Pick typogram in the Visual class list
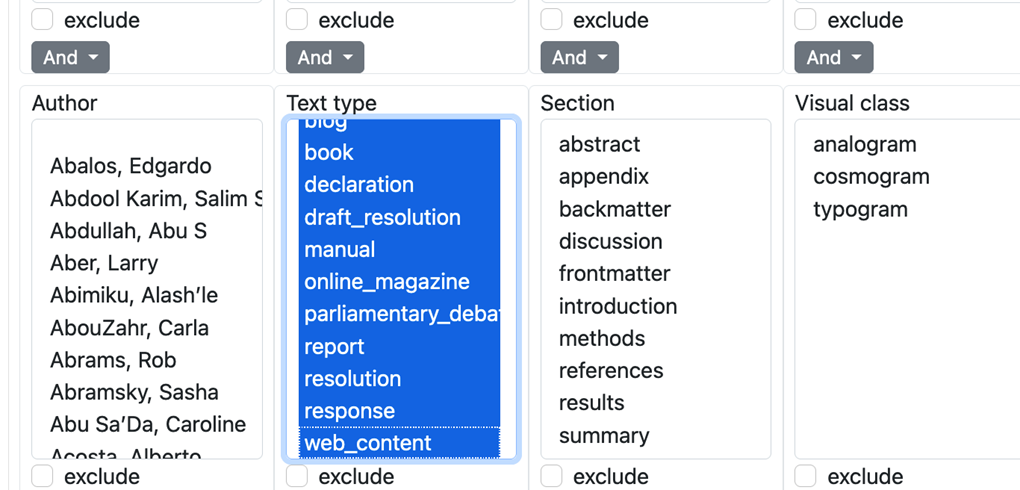The width and height of the screenshot is (1020, 490). (860, 209)
